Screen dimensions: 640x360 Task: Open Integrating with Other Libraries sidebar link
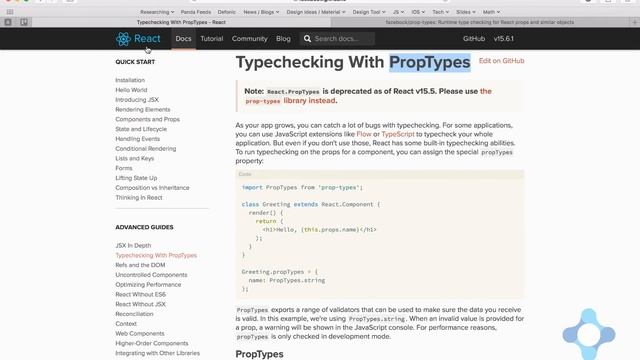click(158, 353)
